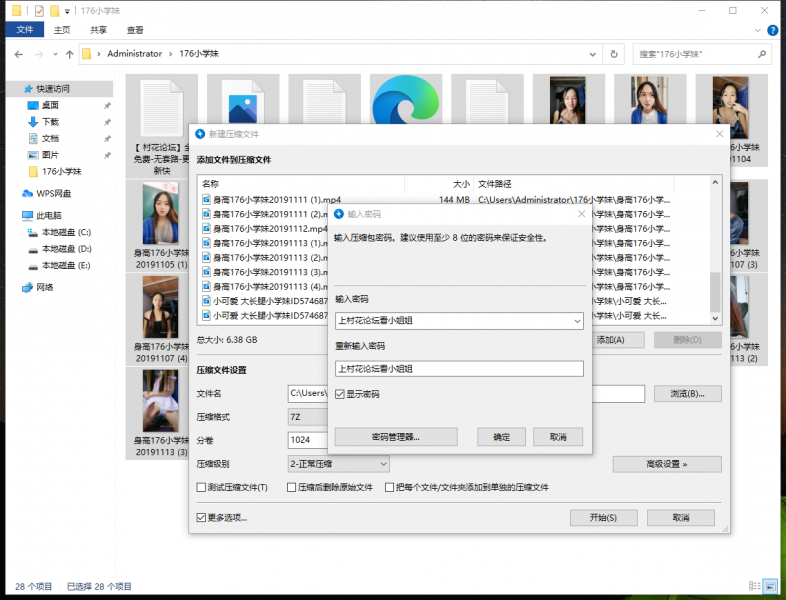This screenshot has height=600, width=786.
Task: Enable 测试压缩文件 checkbox
Action: (201, 488)
